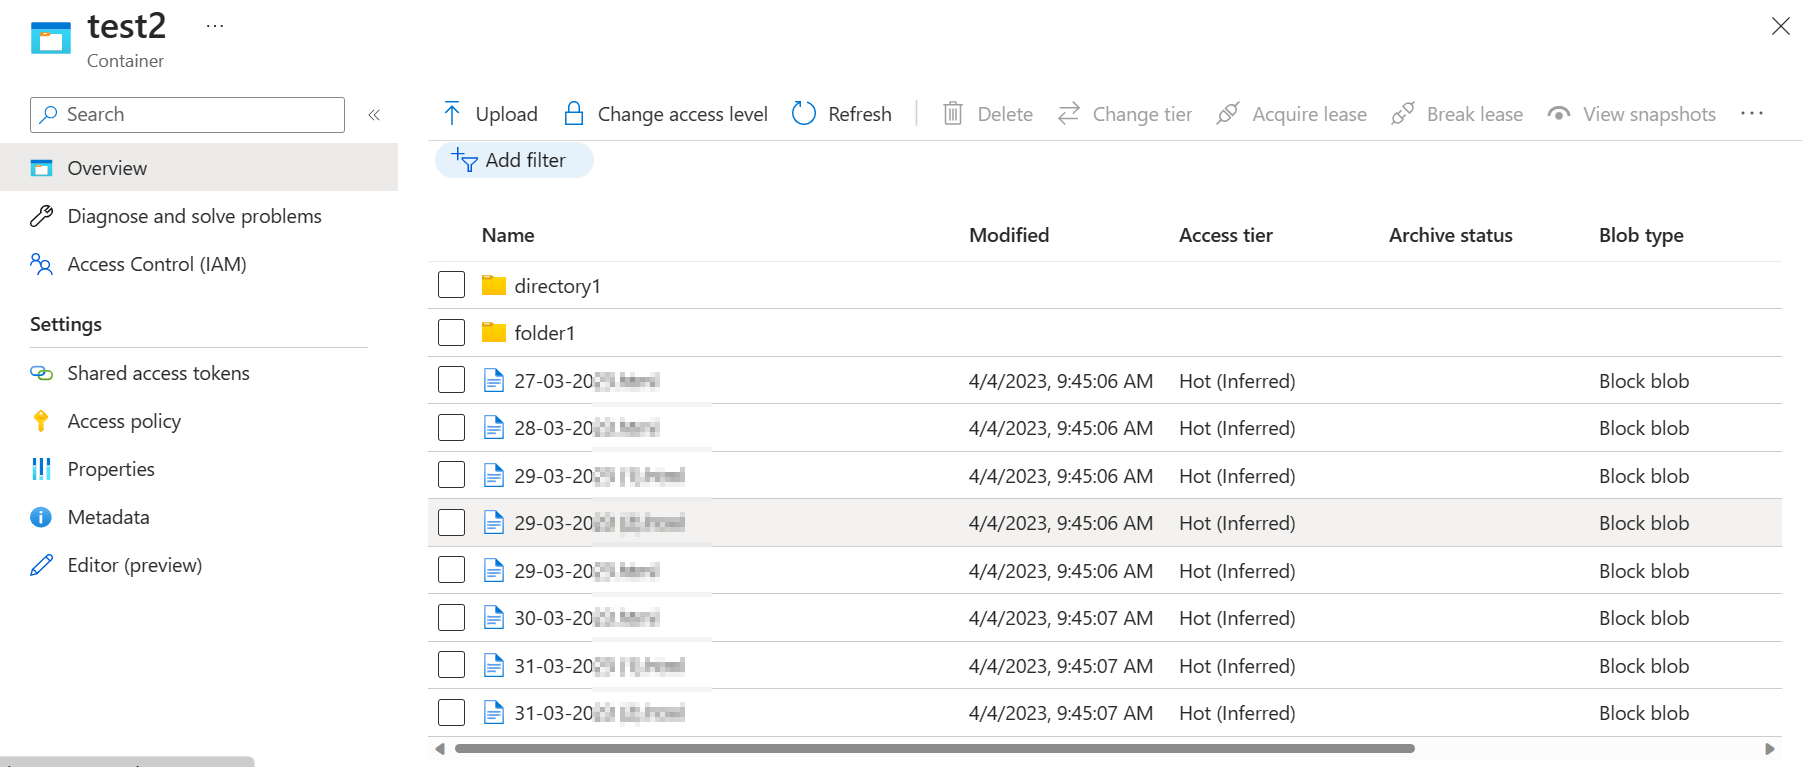Click Change access level text

682,114
